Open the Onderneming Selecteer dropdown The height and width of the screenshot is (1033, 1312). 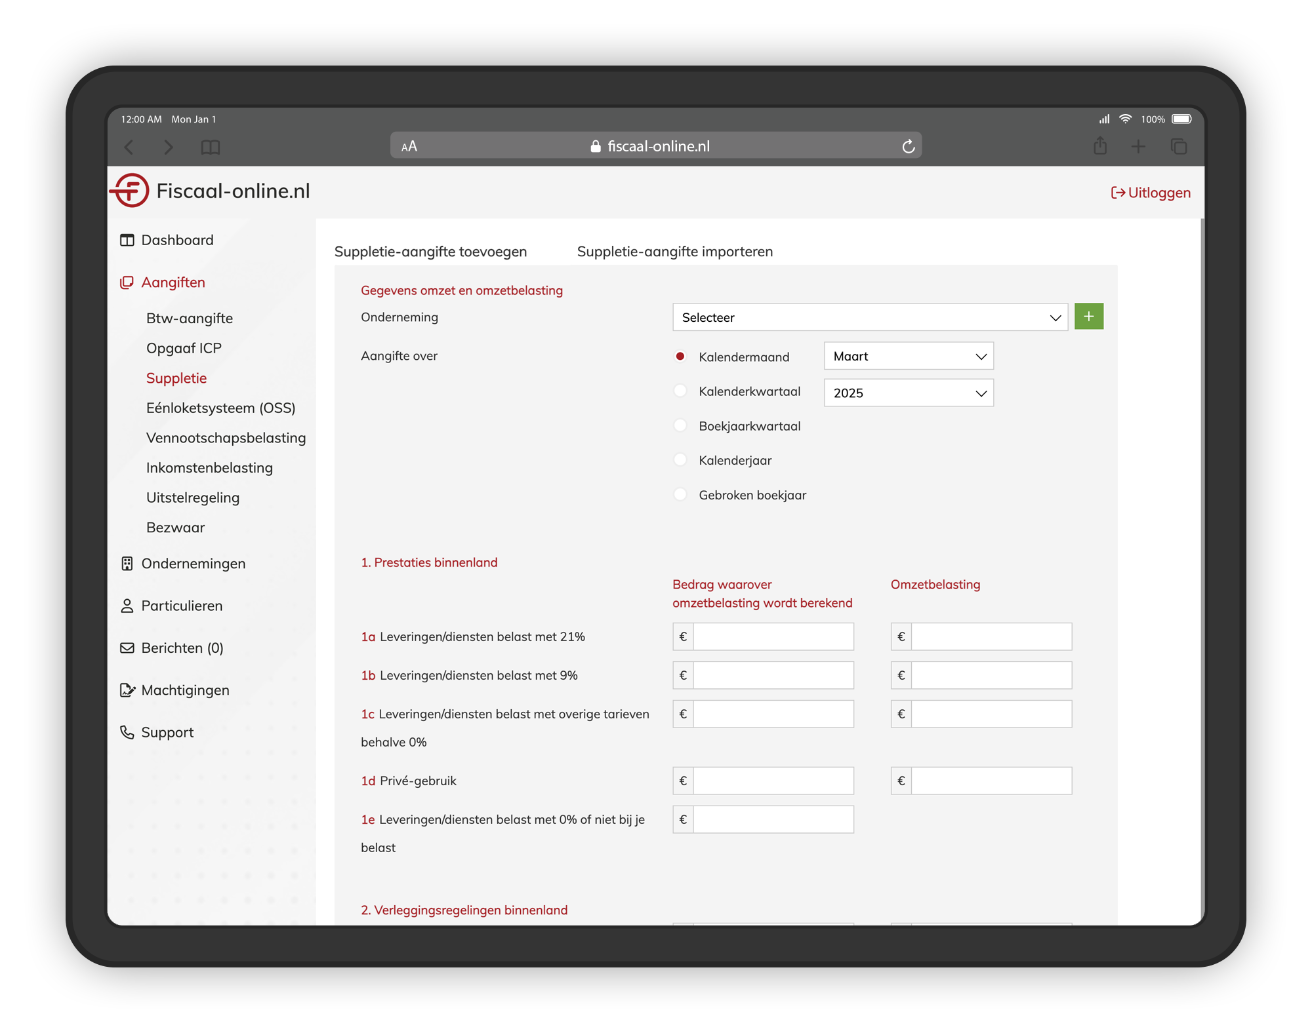(870, 317)
